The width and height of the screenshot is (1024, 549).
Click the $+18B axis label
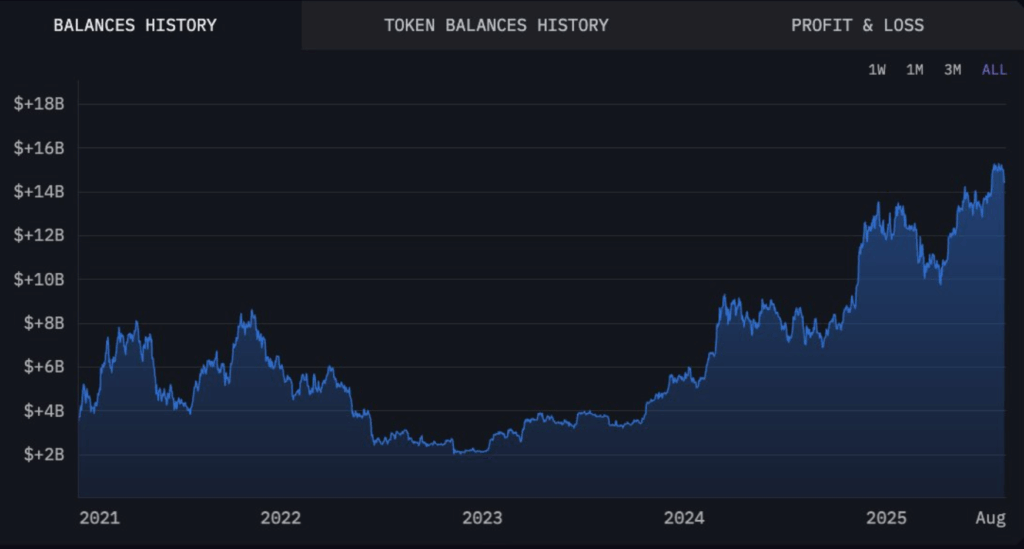[x=39, y=104]
